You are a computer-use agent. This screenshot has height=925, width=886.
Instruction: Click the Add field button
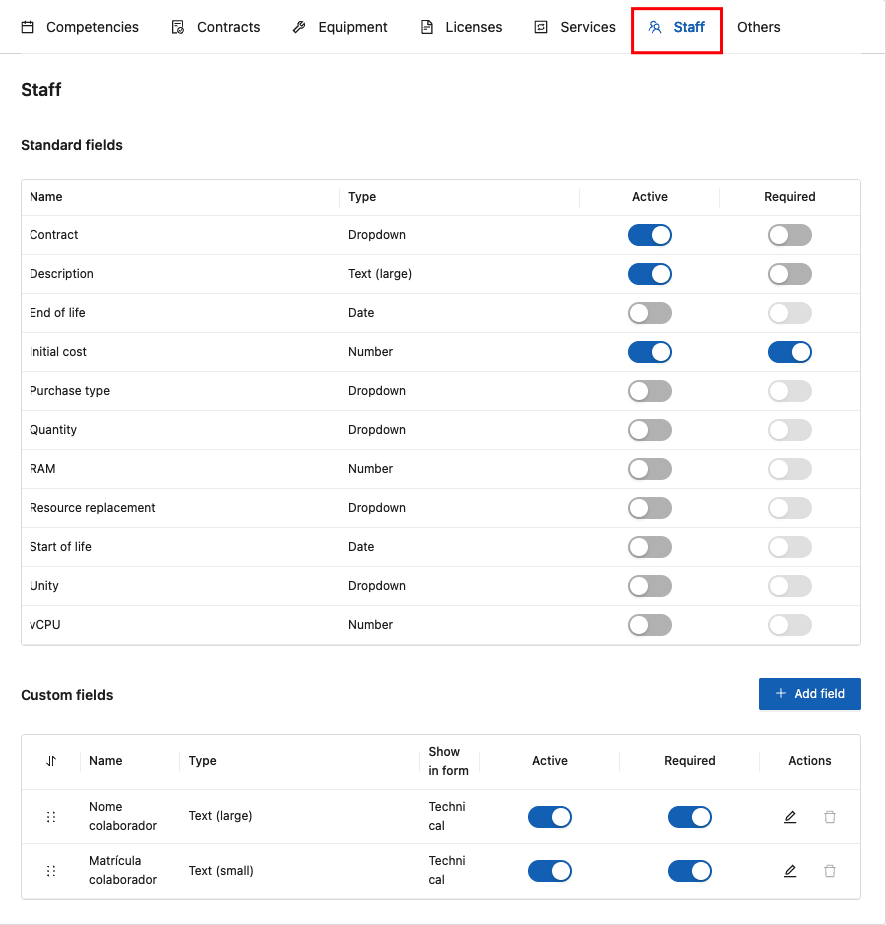[810, 694]
